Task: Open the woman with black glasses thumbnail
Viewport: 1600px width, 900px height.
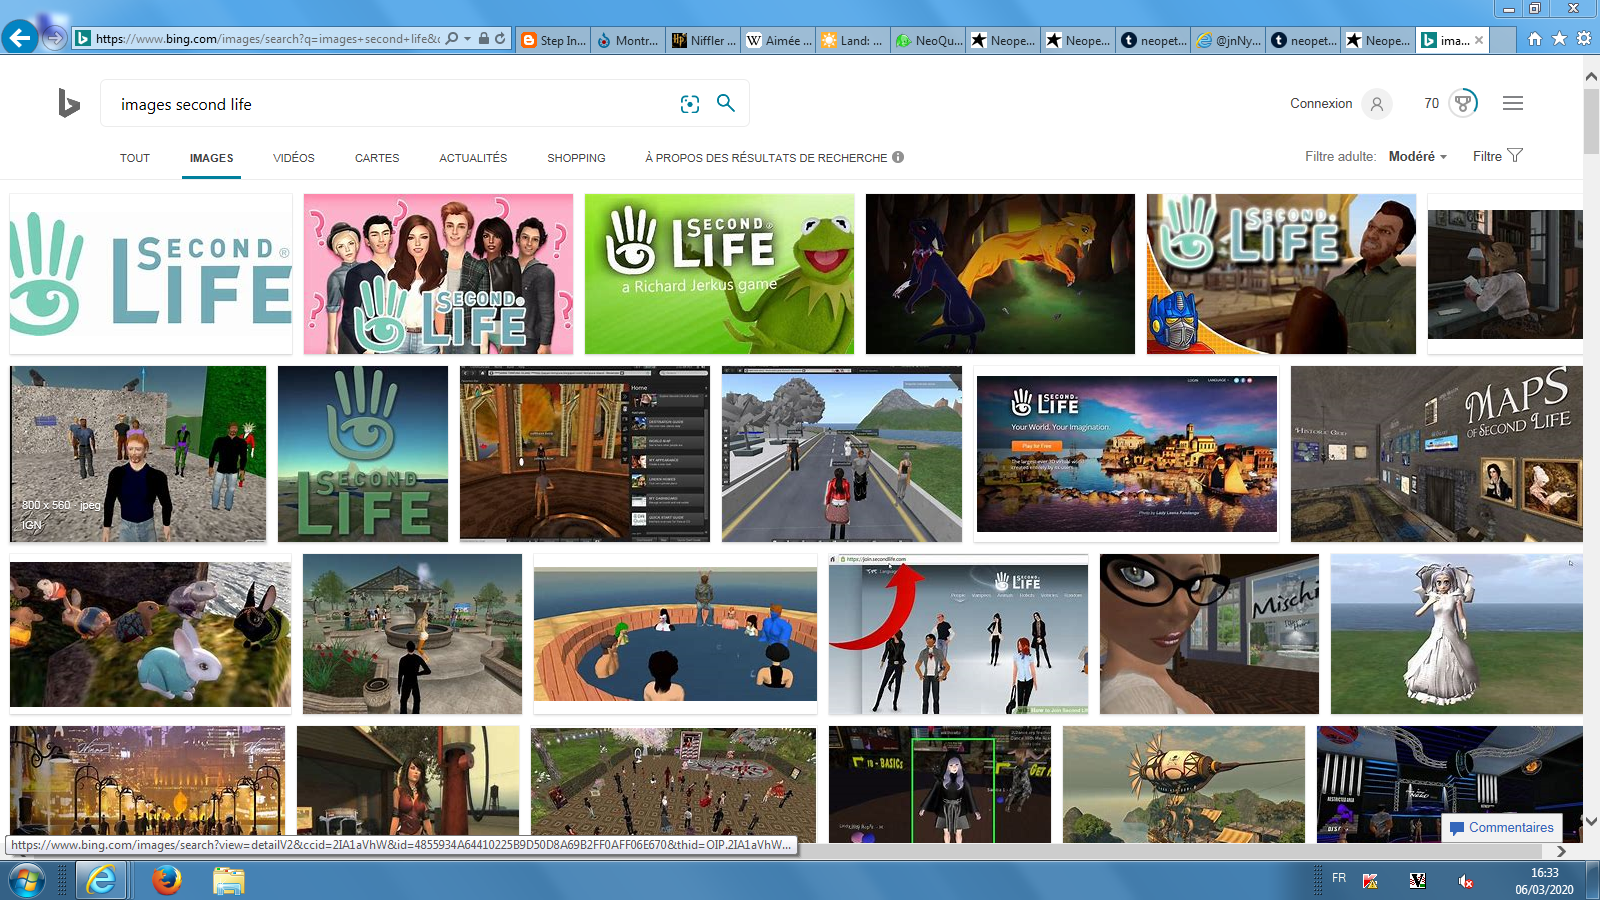Action: pos(1209,634)
